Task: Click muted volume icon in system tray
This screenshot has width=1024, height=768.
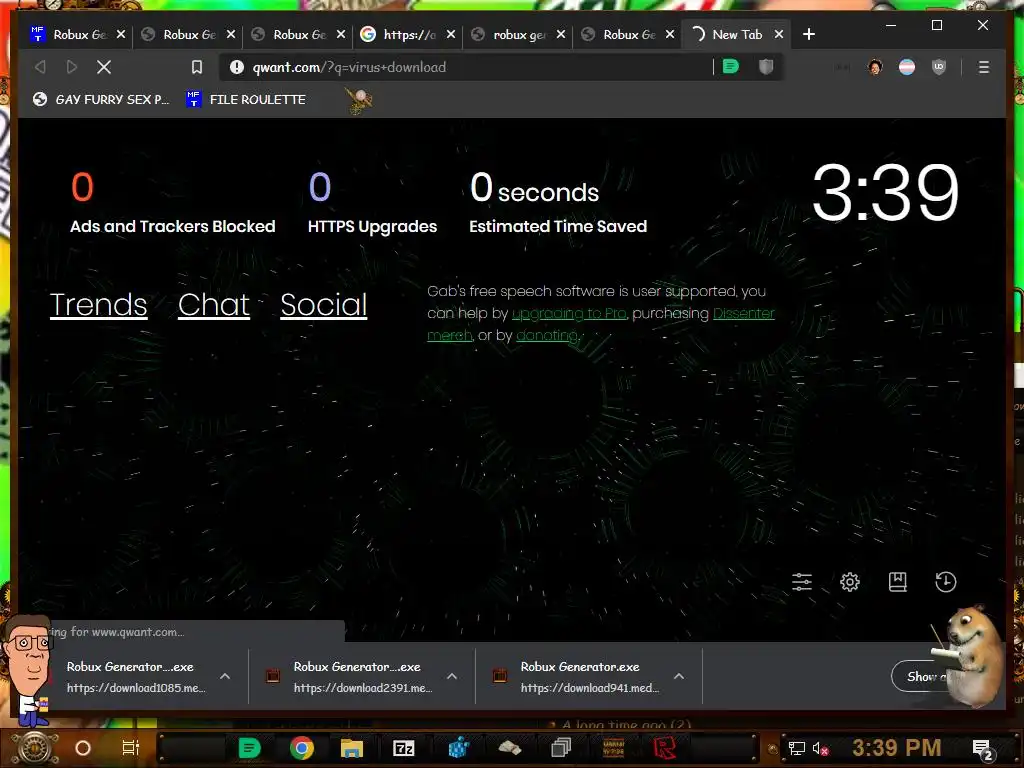Action: (820, 748)
